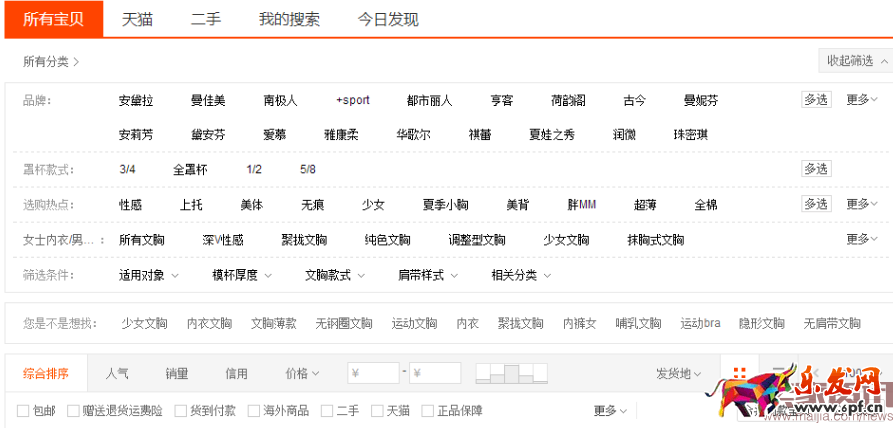Open 调整型文胸 category
893x428 pixels.
point(477,240)
